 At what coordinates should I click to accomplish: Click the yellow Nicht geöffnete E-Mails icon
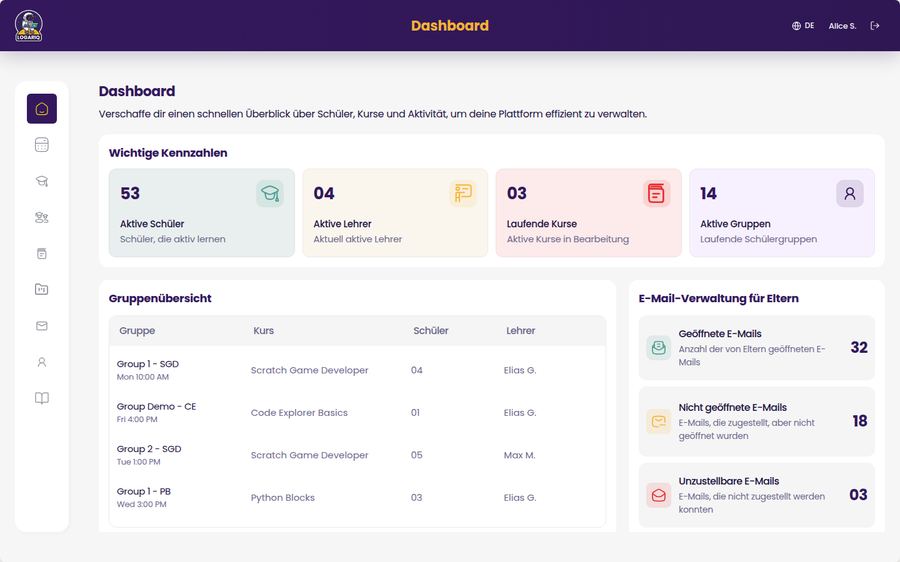click(658, 421)
